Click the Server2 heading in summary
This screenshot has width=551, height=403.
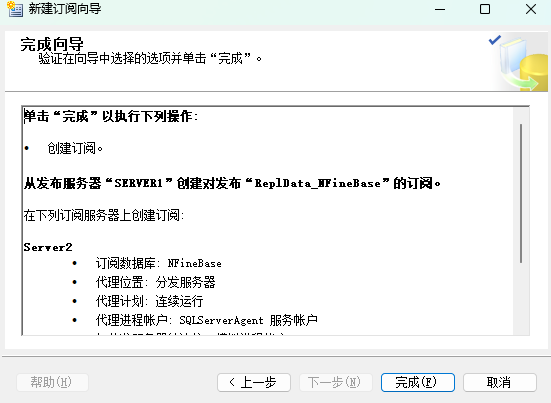(48, 247)
